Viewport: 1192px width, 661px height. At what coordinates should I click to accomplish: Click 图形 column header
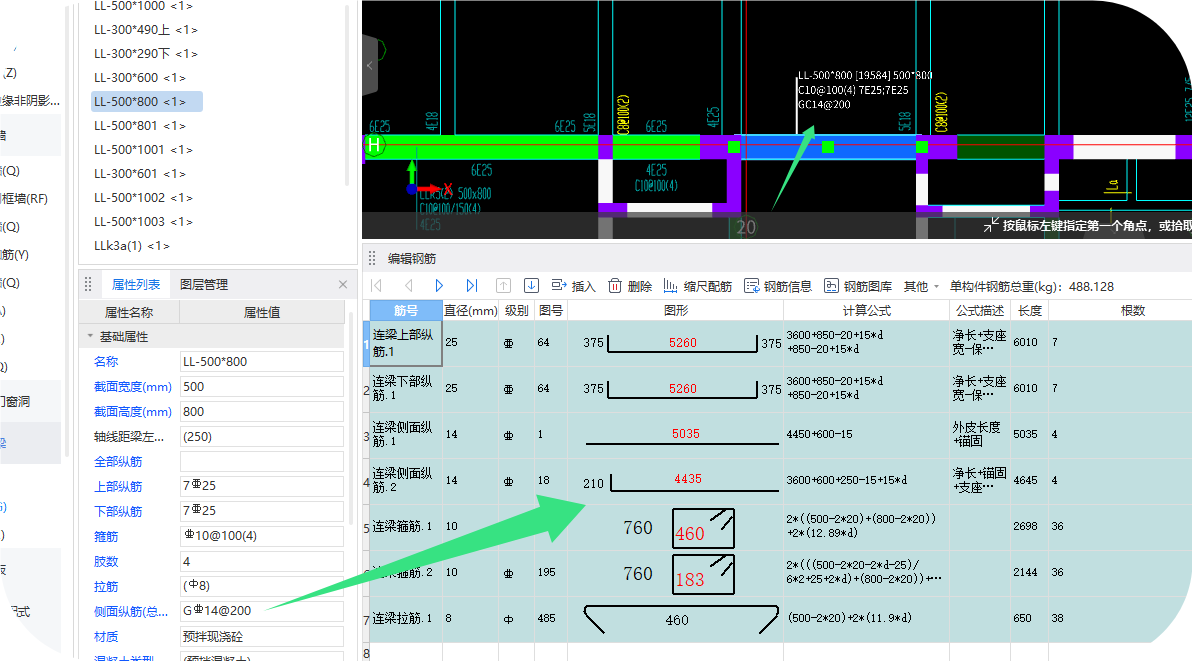676,310
